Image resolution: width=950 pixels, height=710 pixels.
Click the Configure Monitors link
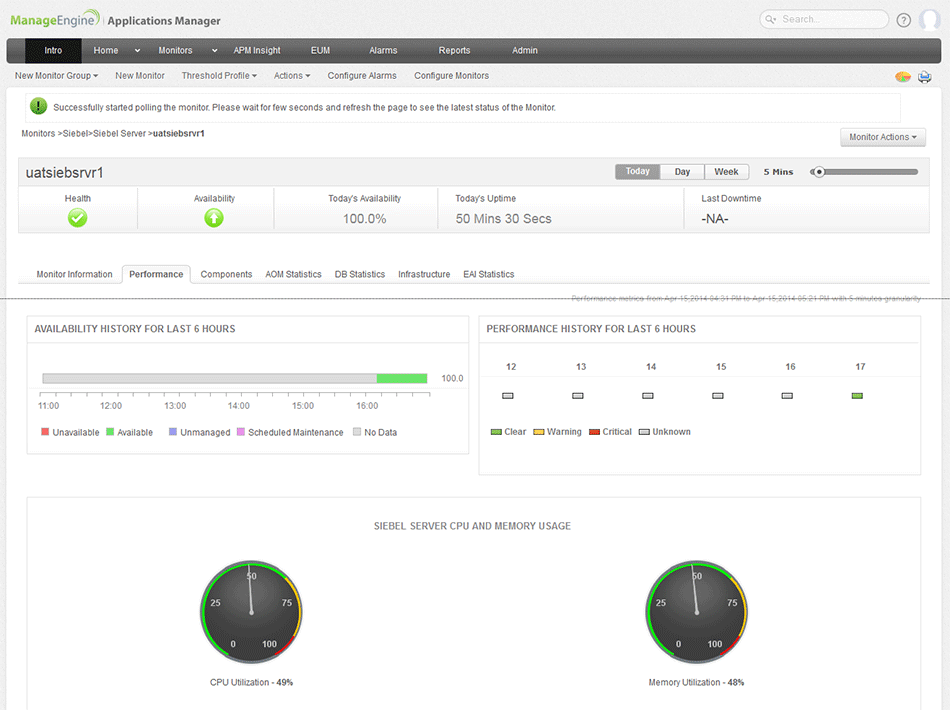451,76
